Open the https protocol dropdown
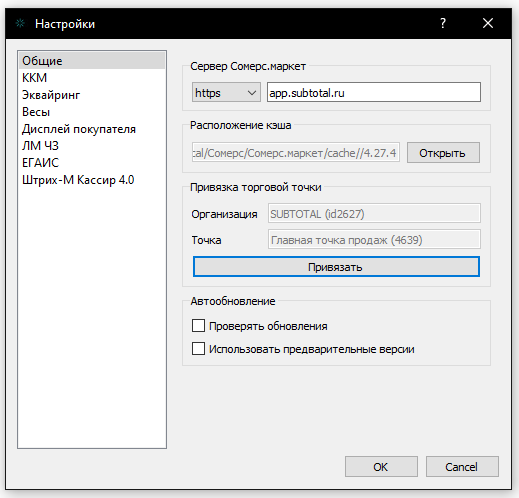This screenshot has width=519, height=498. (x=226, y=93)
